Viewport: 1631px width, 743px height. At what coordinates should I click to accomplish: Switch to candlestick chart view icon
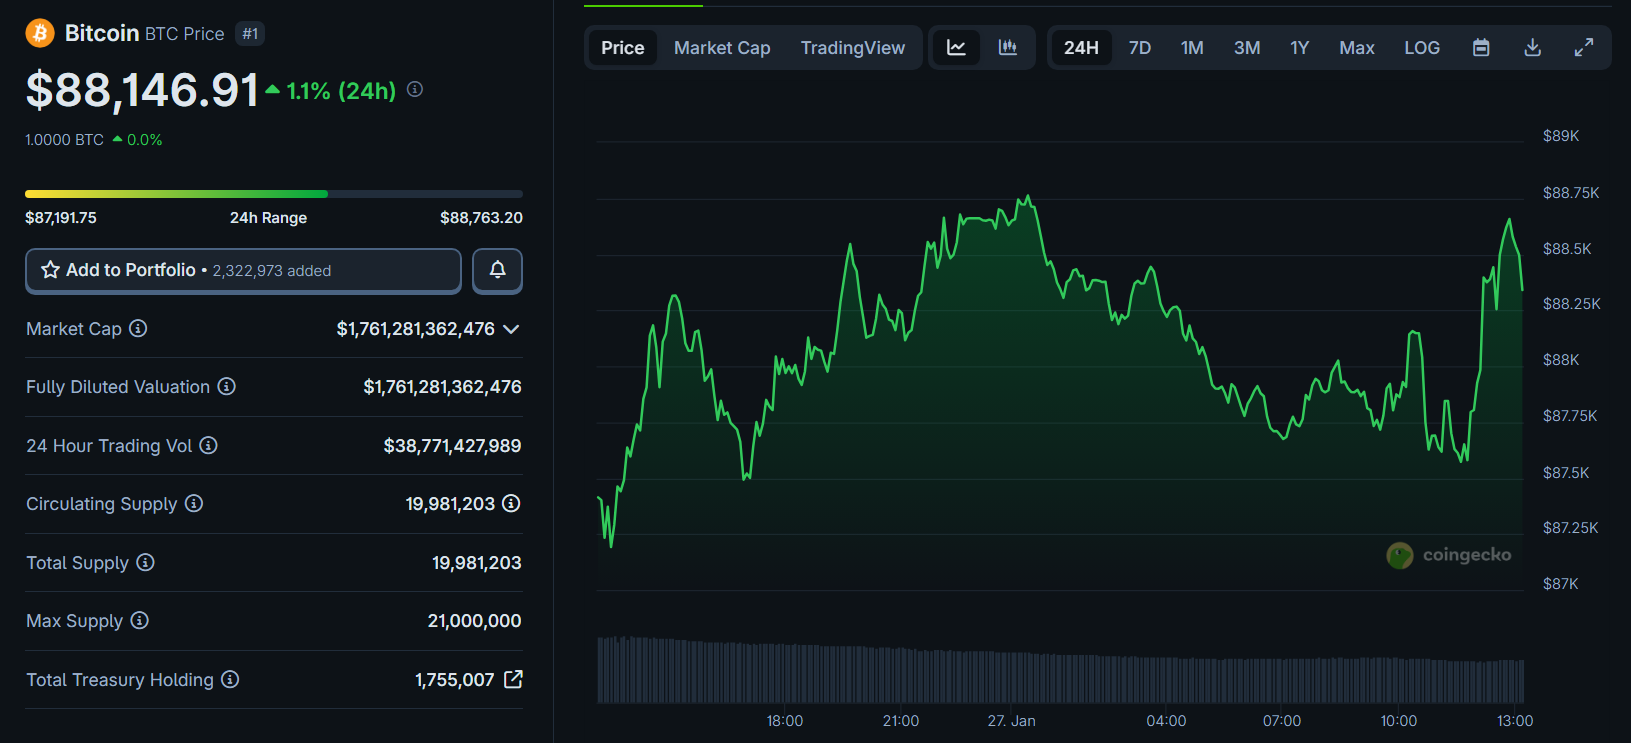[x=1008, y=48]
